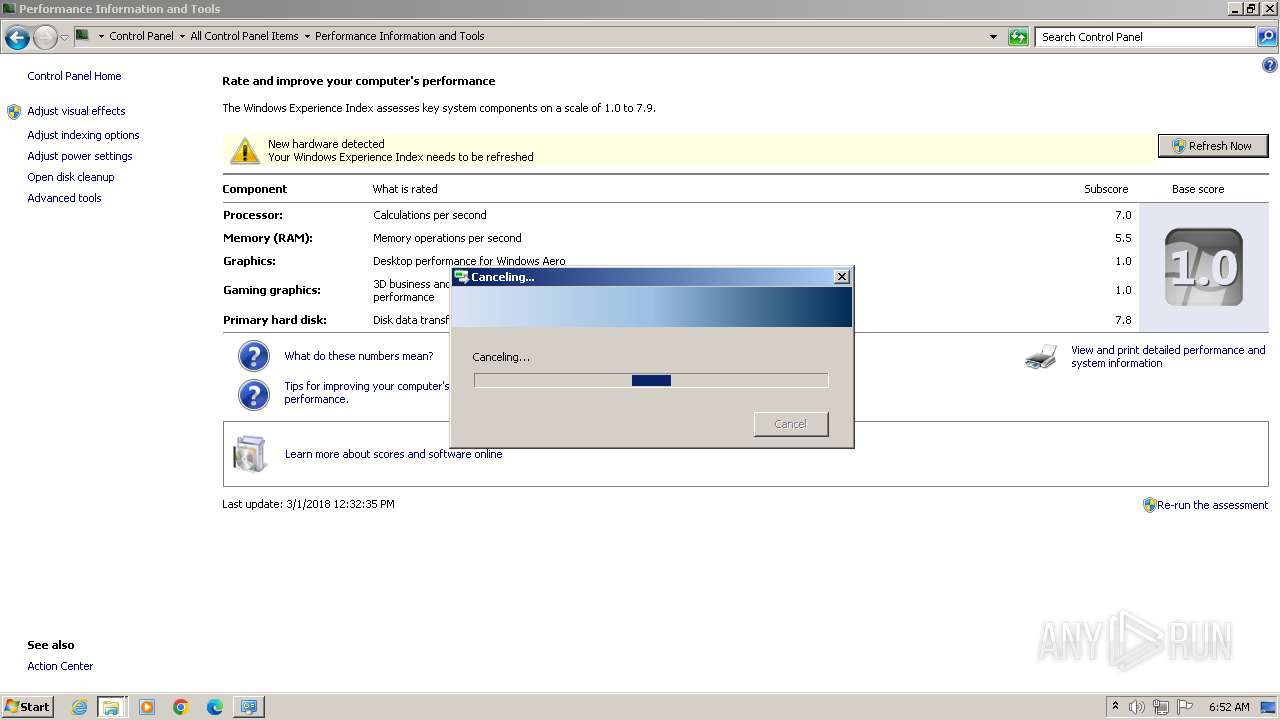Click the address bar refresh icon
Screen dimensions: 1280x720
click(1018, 37)
